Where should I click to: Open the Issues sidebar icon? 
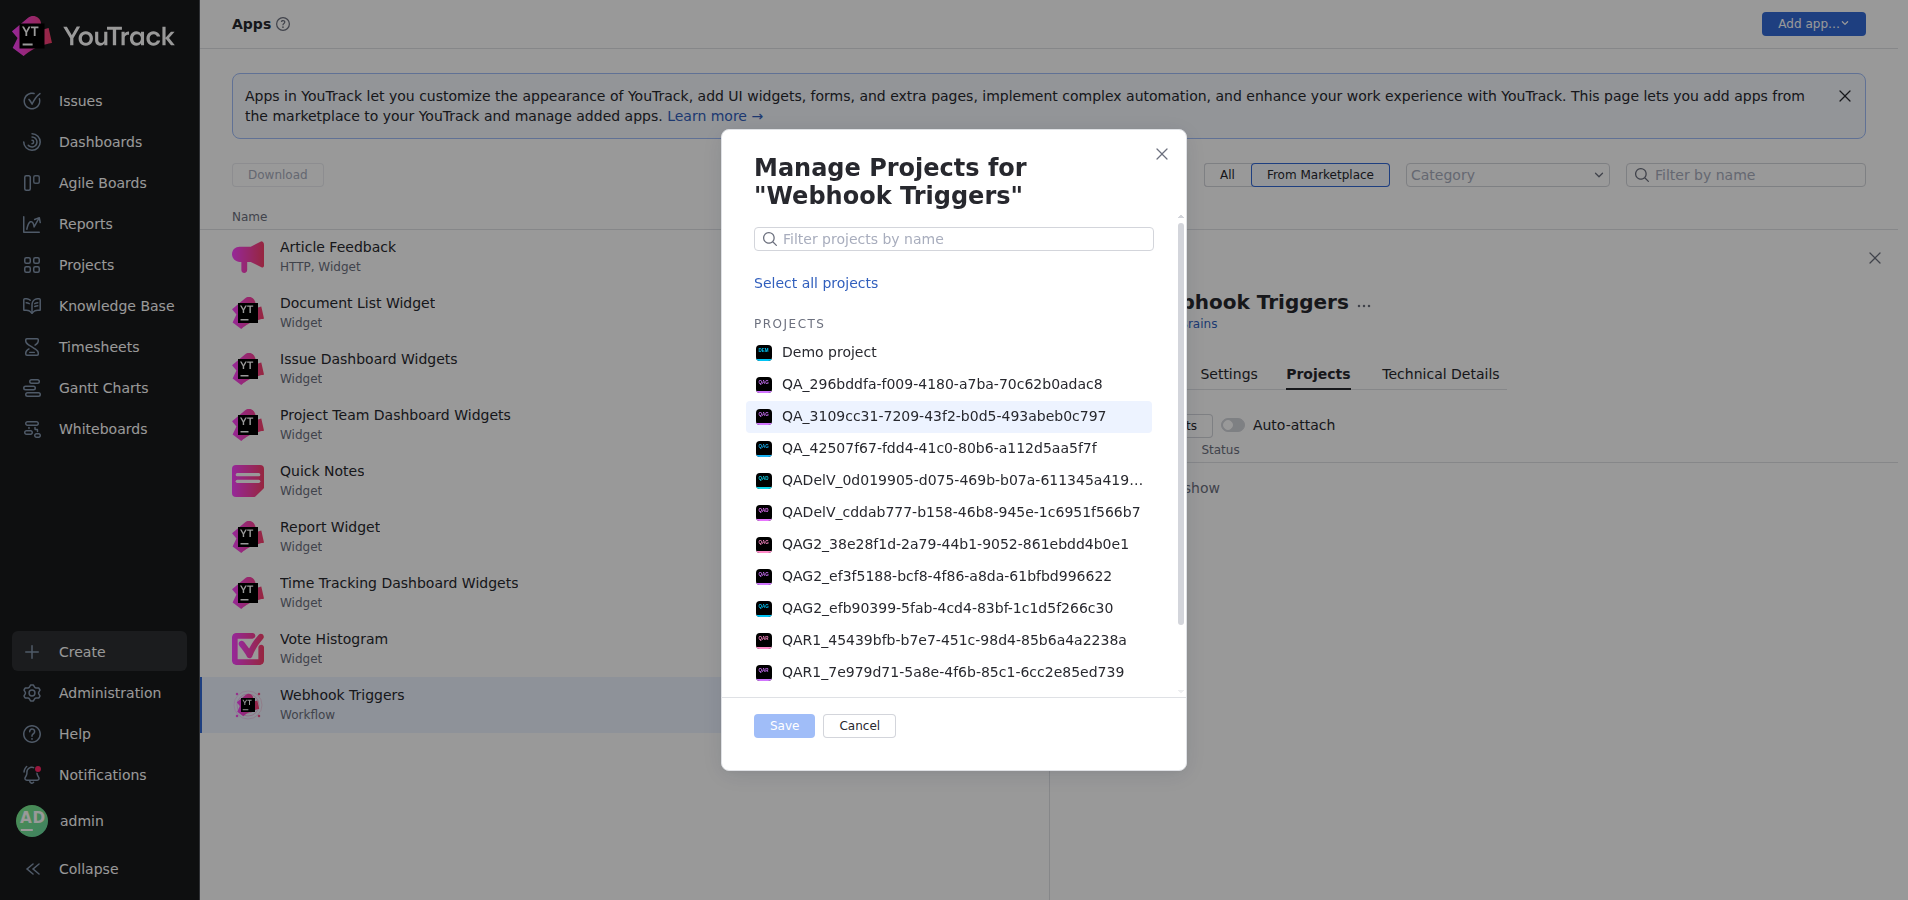pos(32,101)
